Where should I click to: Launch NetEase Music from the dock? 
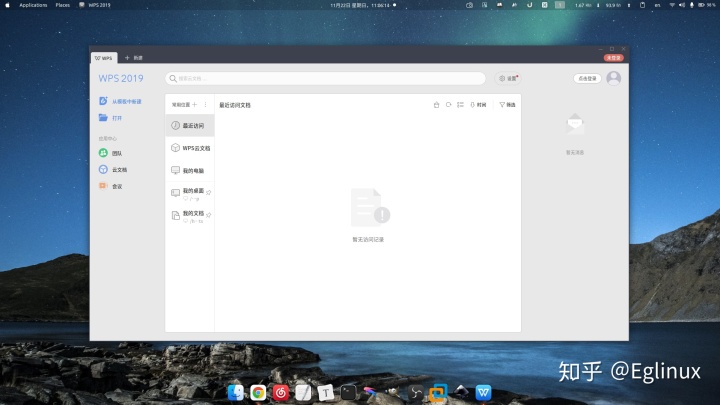click(281, 393)
